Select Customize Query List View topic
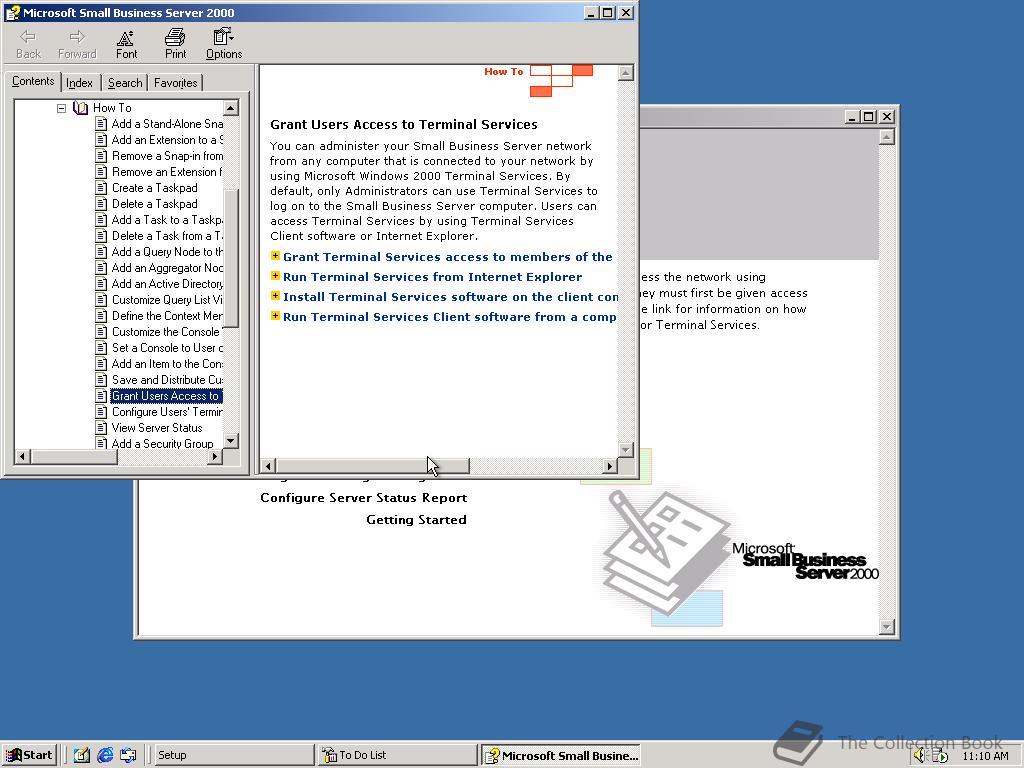Viewport: 1024px width, 768px height. point(167,300)
